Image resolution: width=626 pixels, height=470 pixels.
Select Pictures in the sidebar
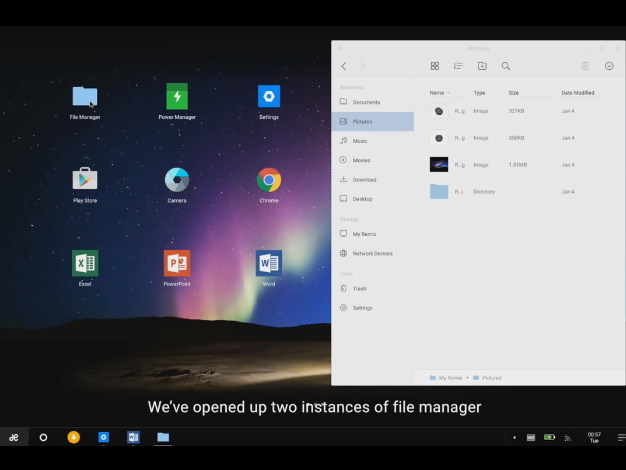tap(372, 121)
